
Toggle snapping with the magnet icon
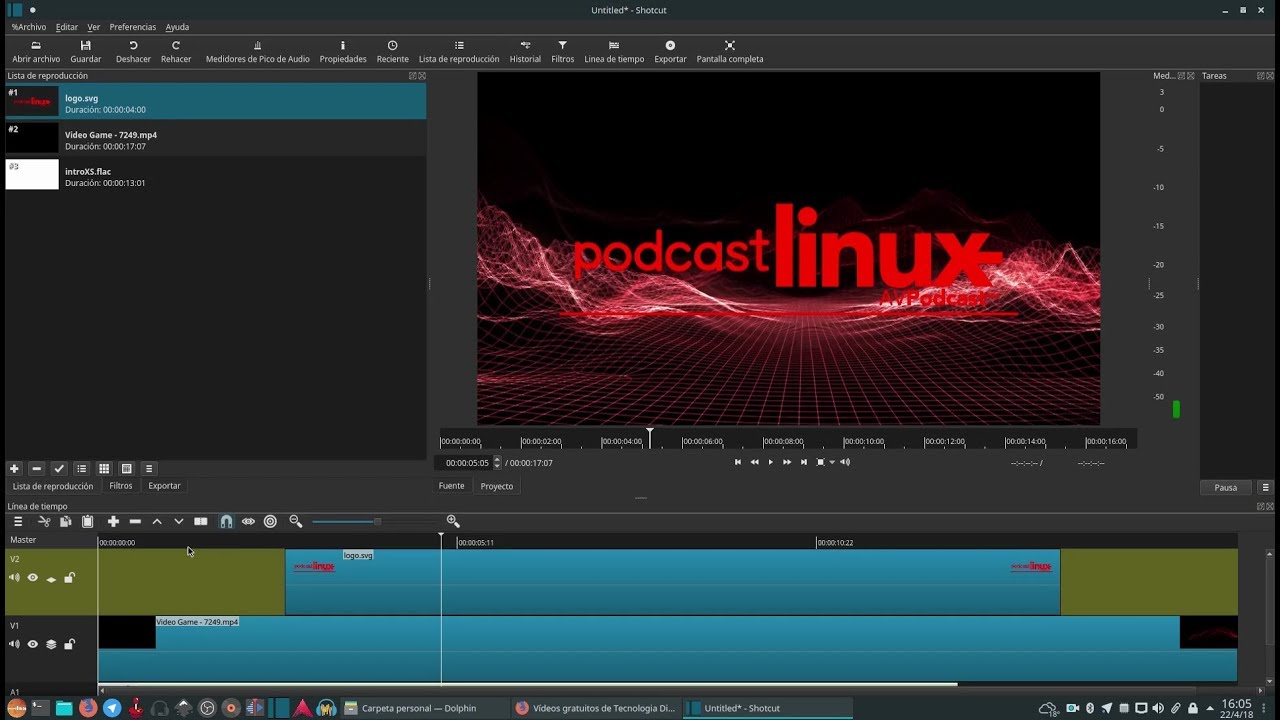click(226, 521)
